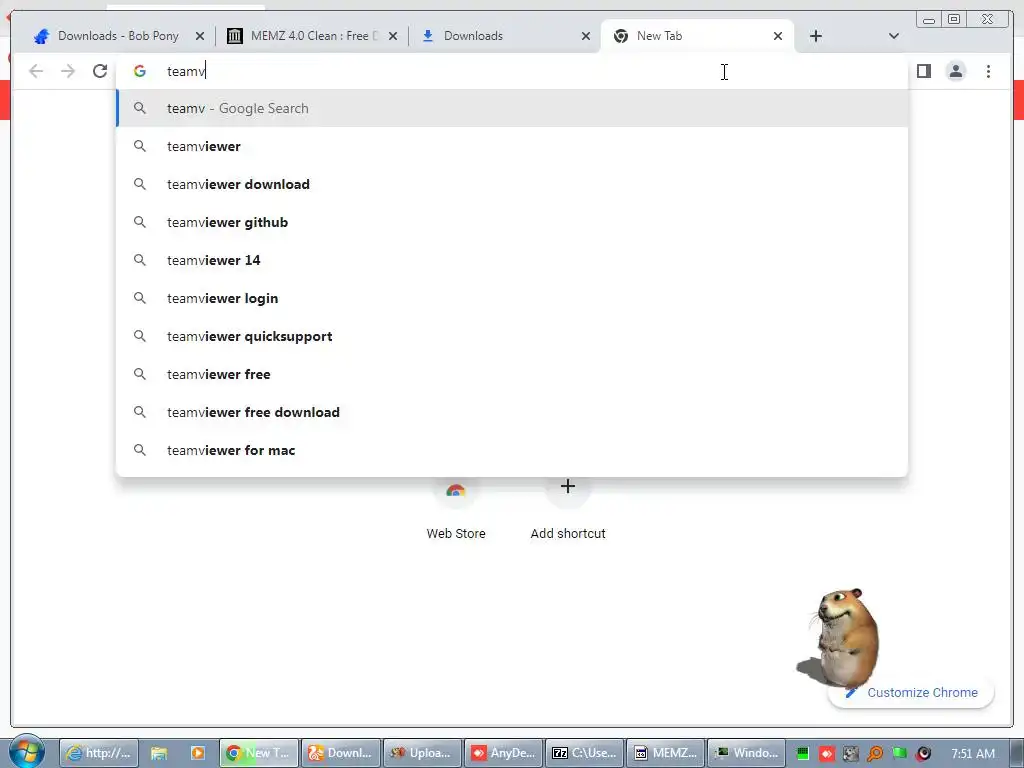
Task: Close the New Tab tab
Action: 778,37
